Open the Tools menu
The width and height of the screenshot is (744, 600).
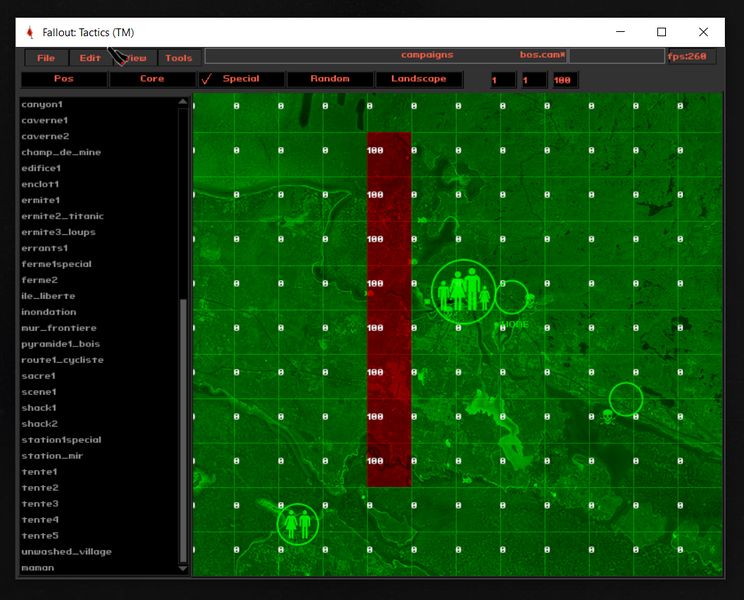pos(179,58)
